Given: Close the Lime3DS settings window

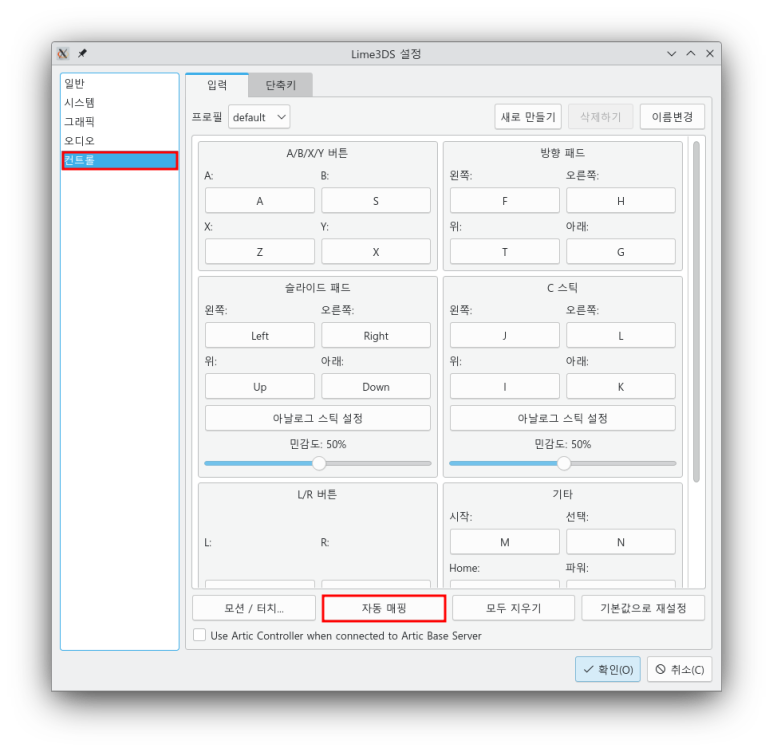Looking at the screenshot, I should coord(710,53).
